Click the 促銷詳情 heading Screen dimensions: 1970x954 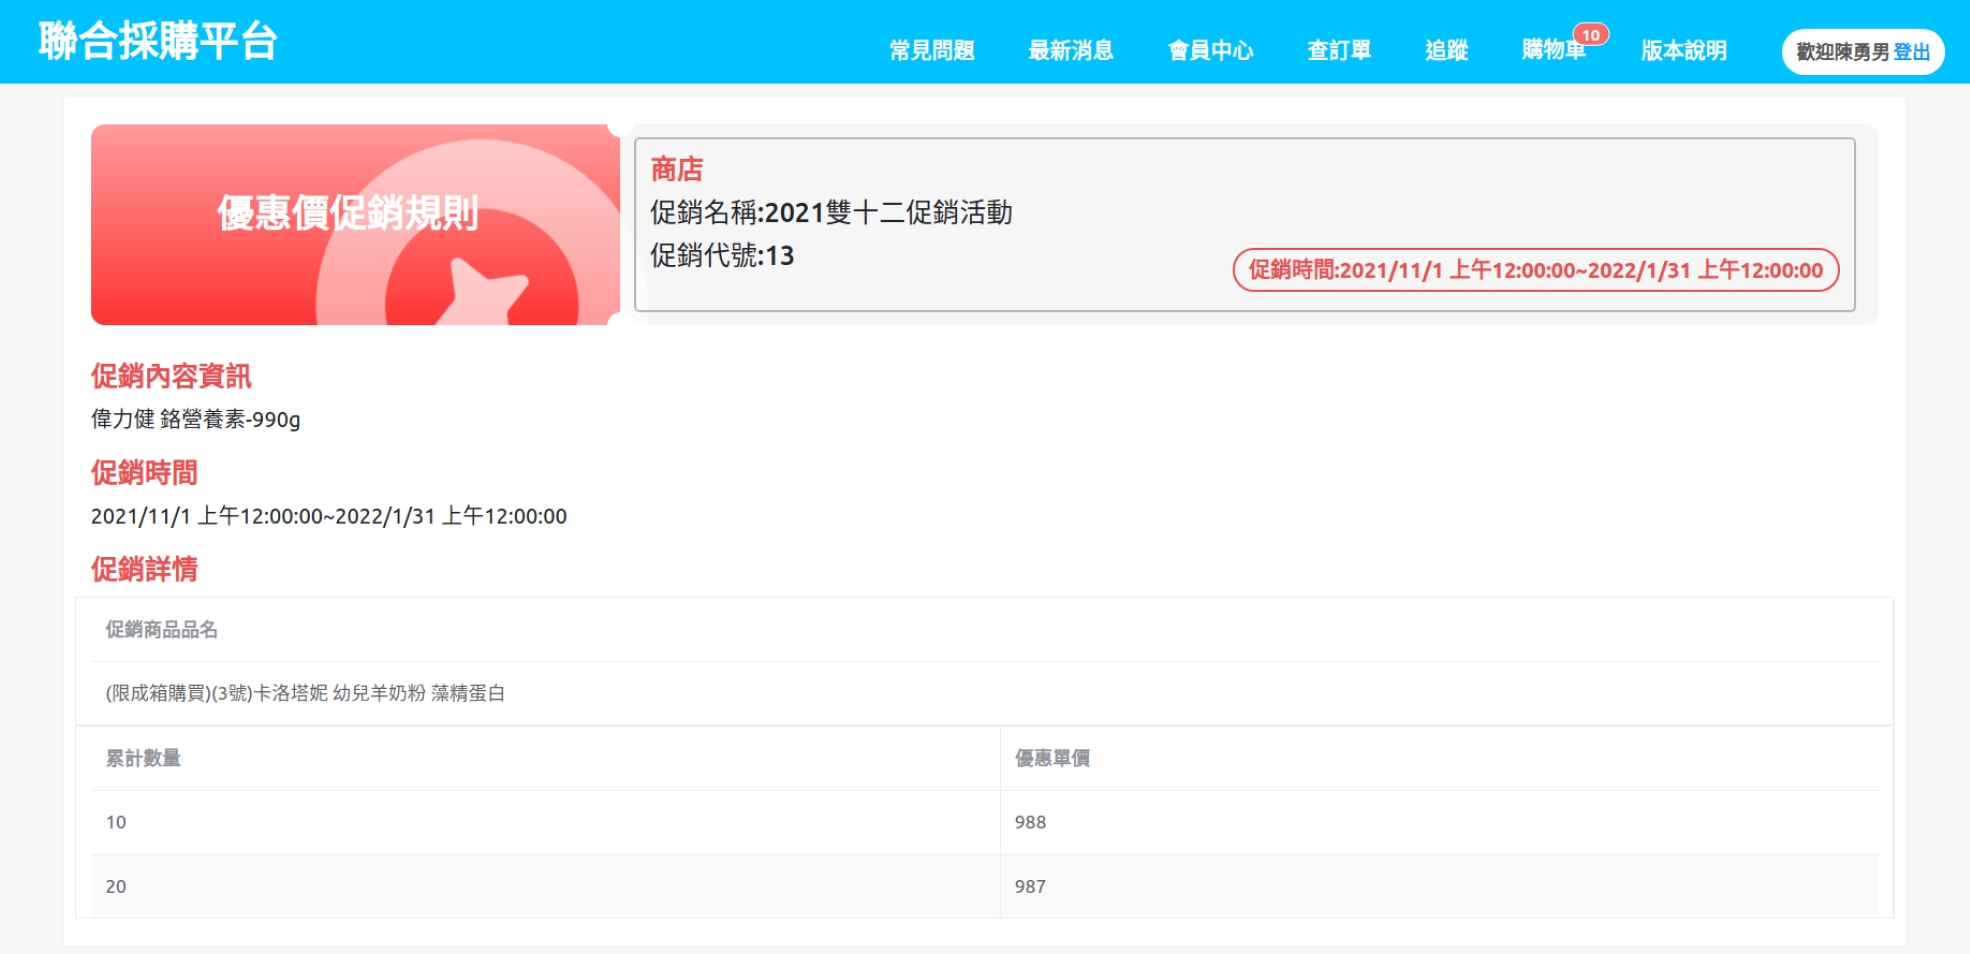pos(144,568)
